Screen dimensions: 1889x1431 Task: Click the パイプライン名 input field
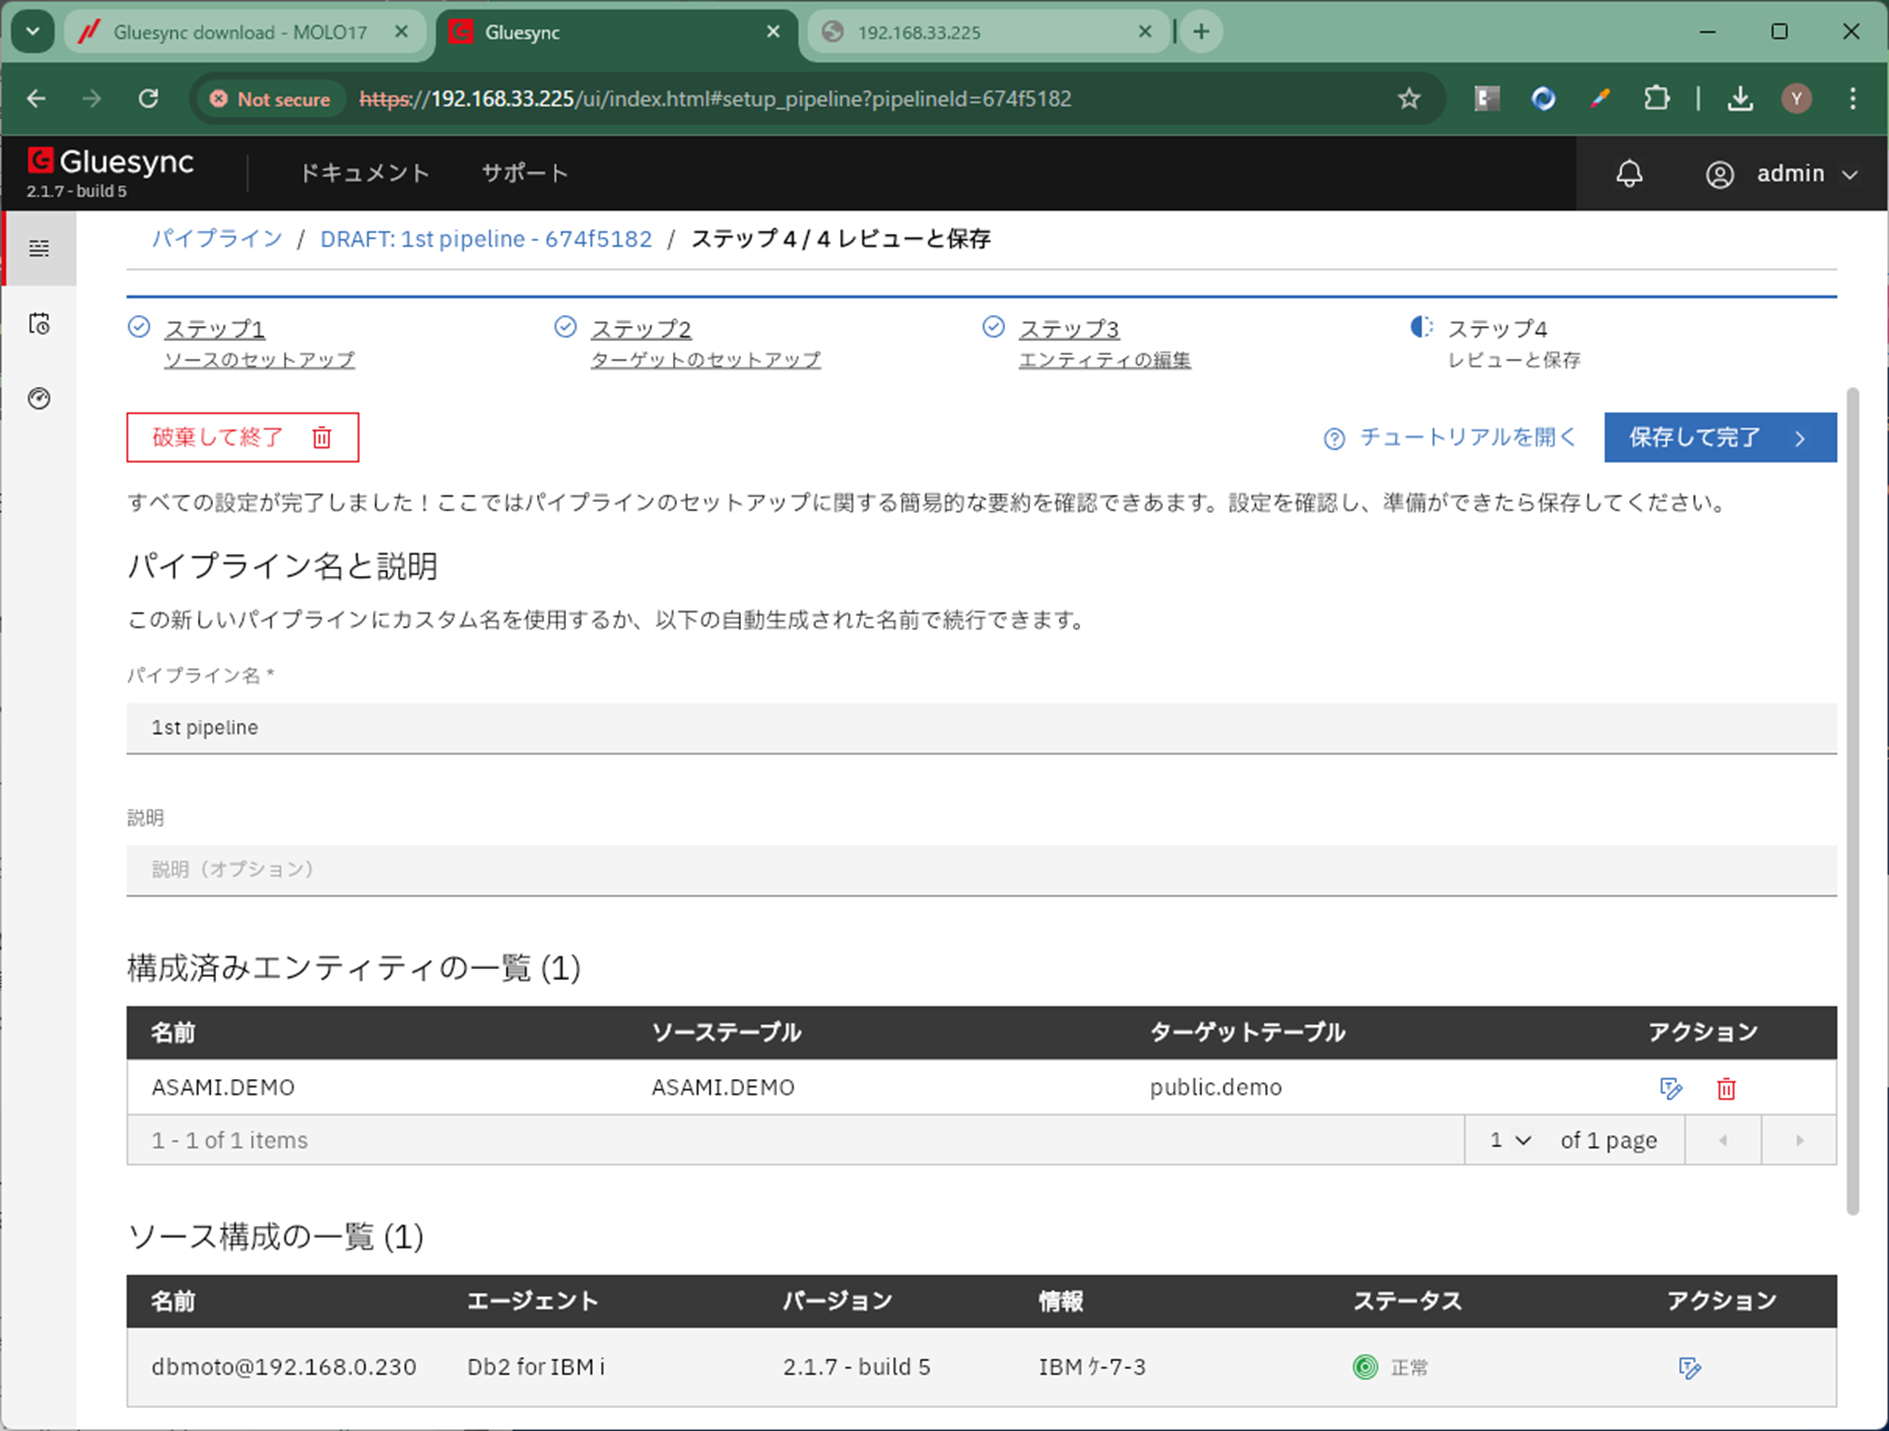[980, 728]
